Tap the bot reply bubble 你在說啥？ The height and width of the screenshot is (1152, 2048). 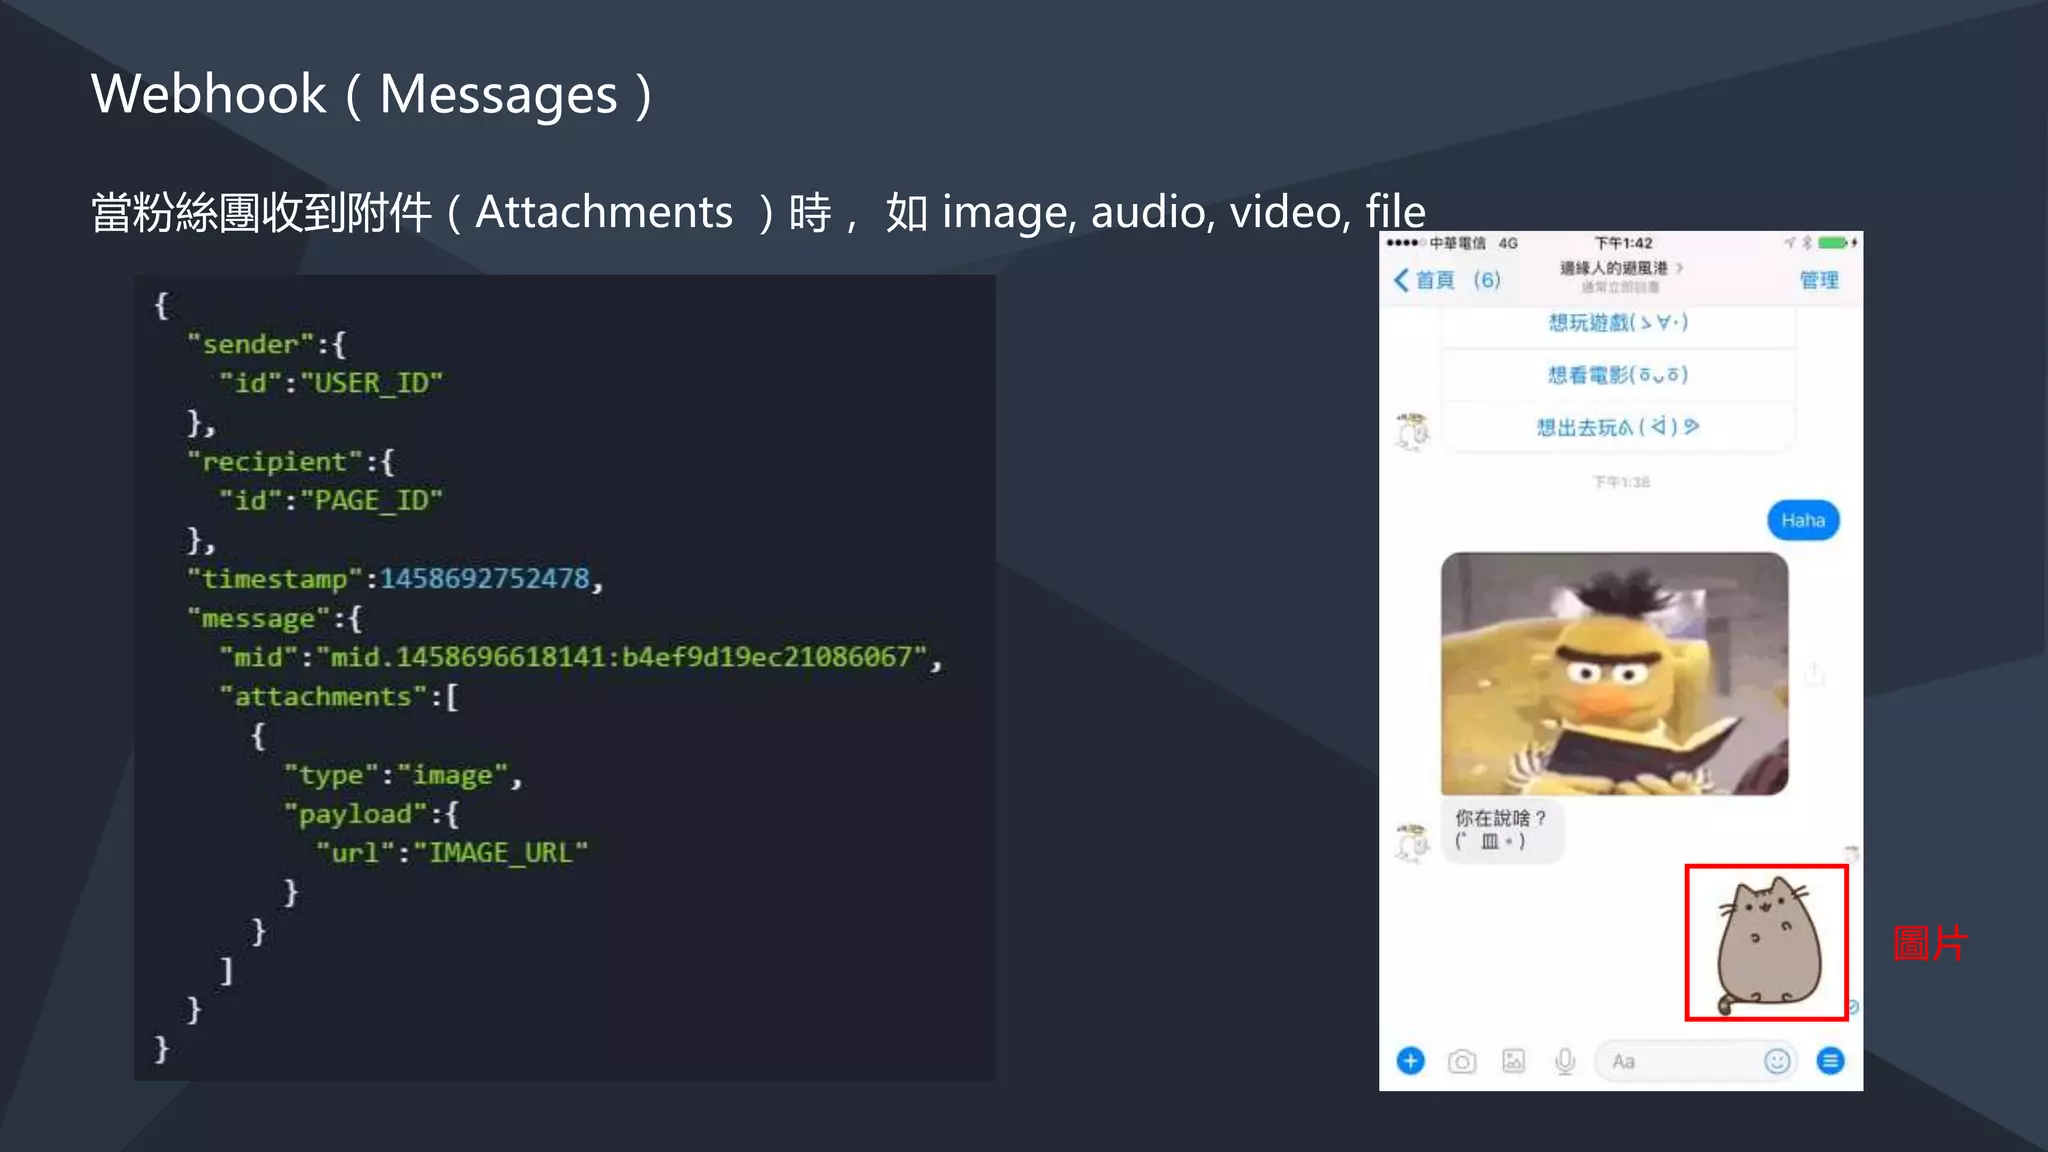coord(1501,829)
